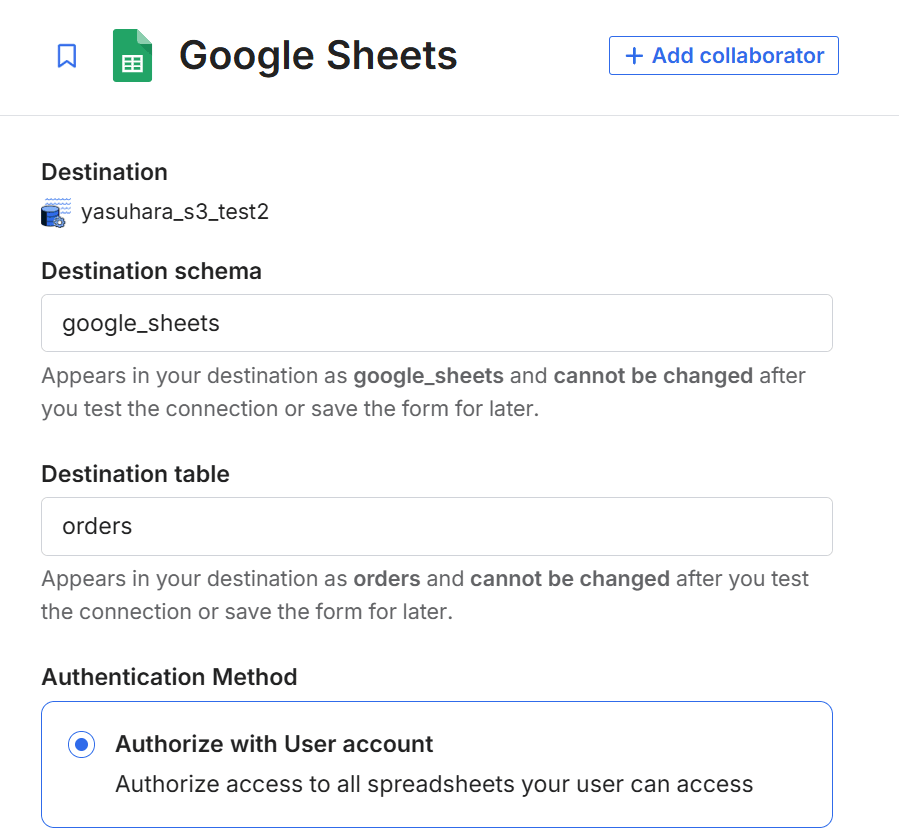This screenshot has width=899, height=836.
Task: Click the schema help text about google_sheets
Action: point(423,392)
